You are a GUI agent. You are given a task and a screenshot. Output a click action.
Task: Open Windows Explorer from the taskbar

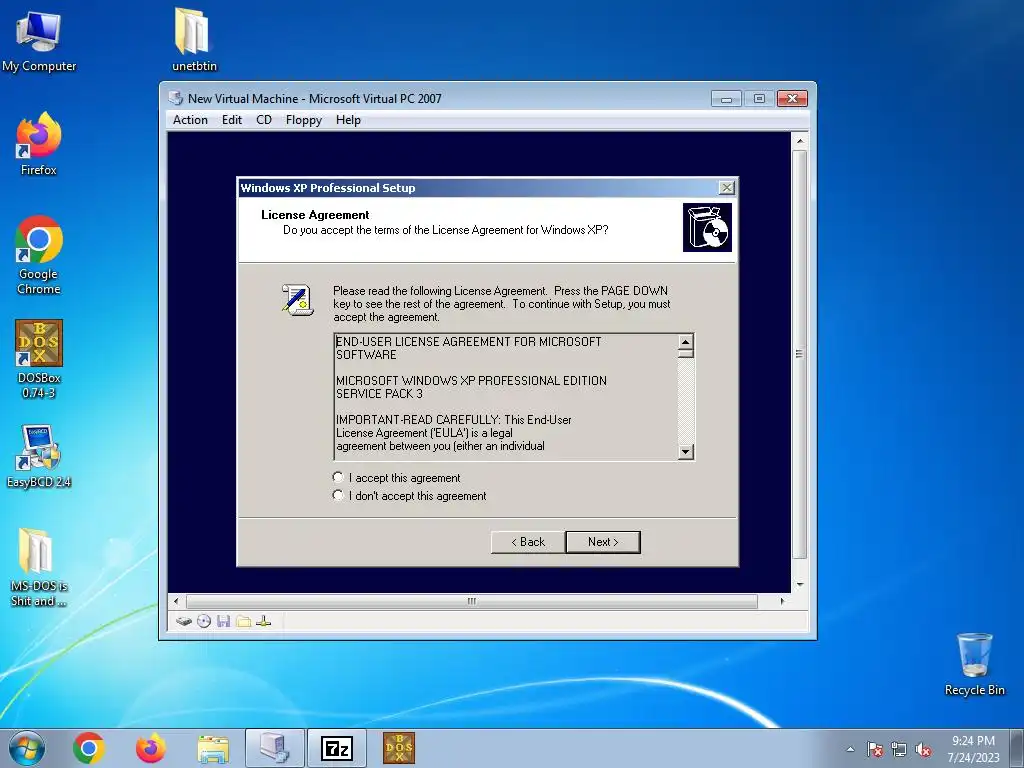tap(213, 748)
